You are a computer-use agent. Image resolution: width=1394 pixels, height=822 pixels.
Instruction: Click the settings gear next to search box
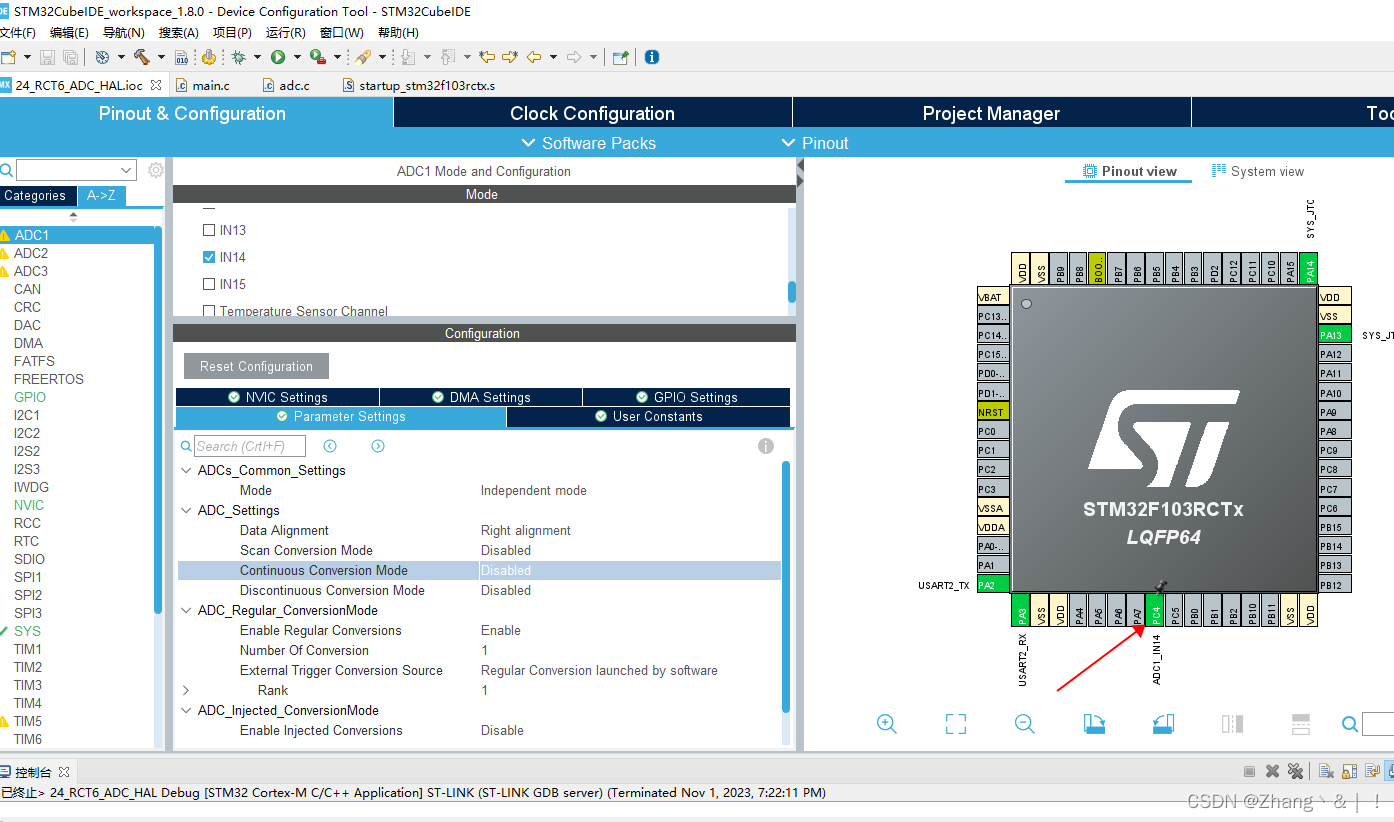(155, 170)
